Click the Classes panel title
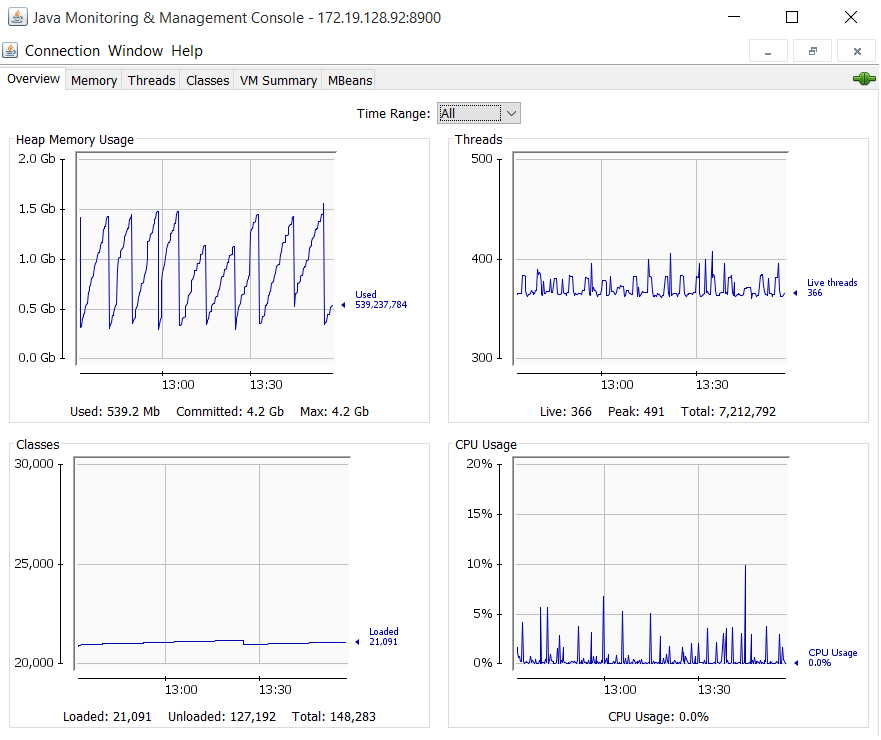 (38, 444)
